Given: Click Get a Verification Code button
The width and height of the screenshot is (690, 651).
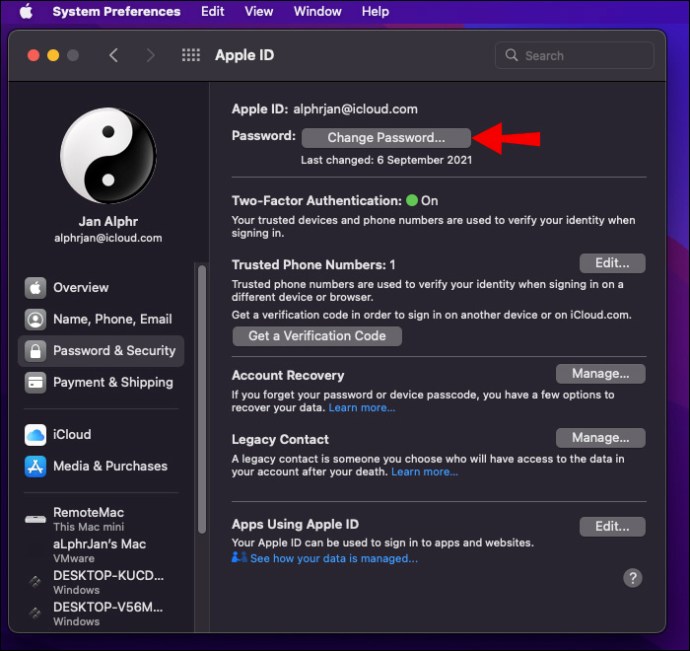Looking at the screenshot, I should 317,336.
